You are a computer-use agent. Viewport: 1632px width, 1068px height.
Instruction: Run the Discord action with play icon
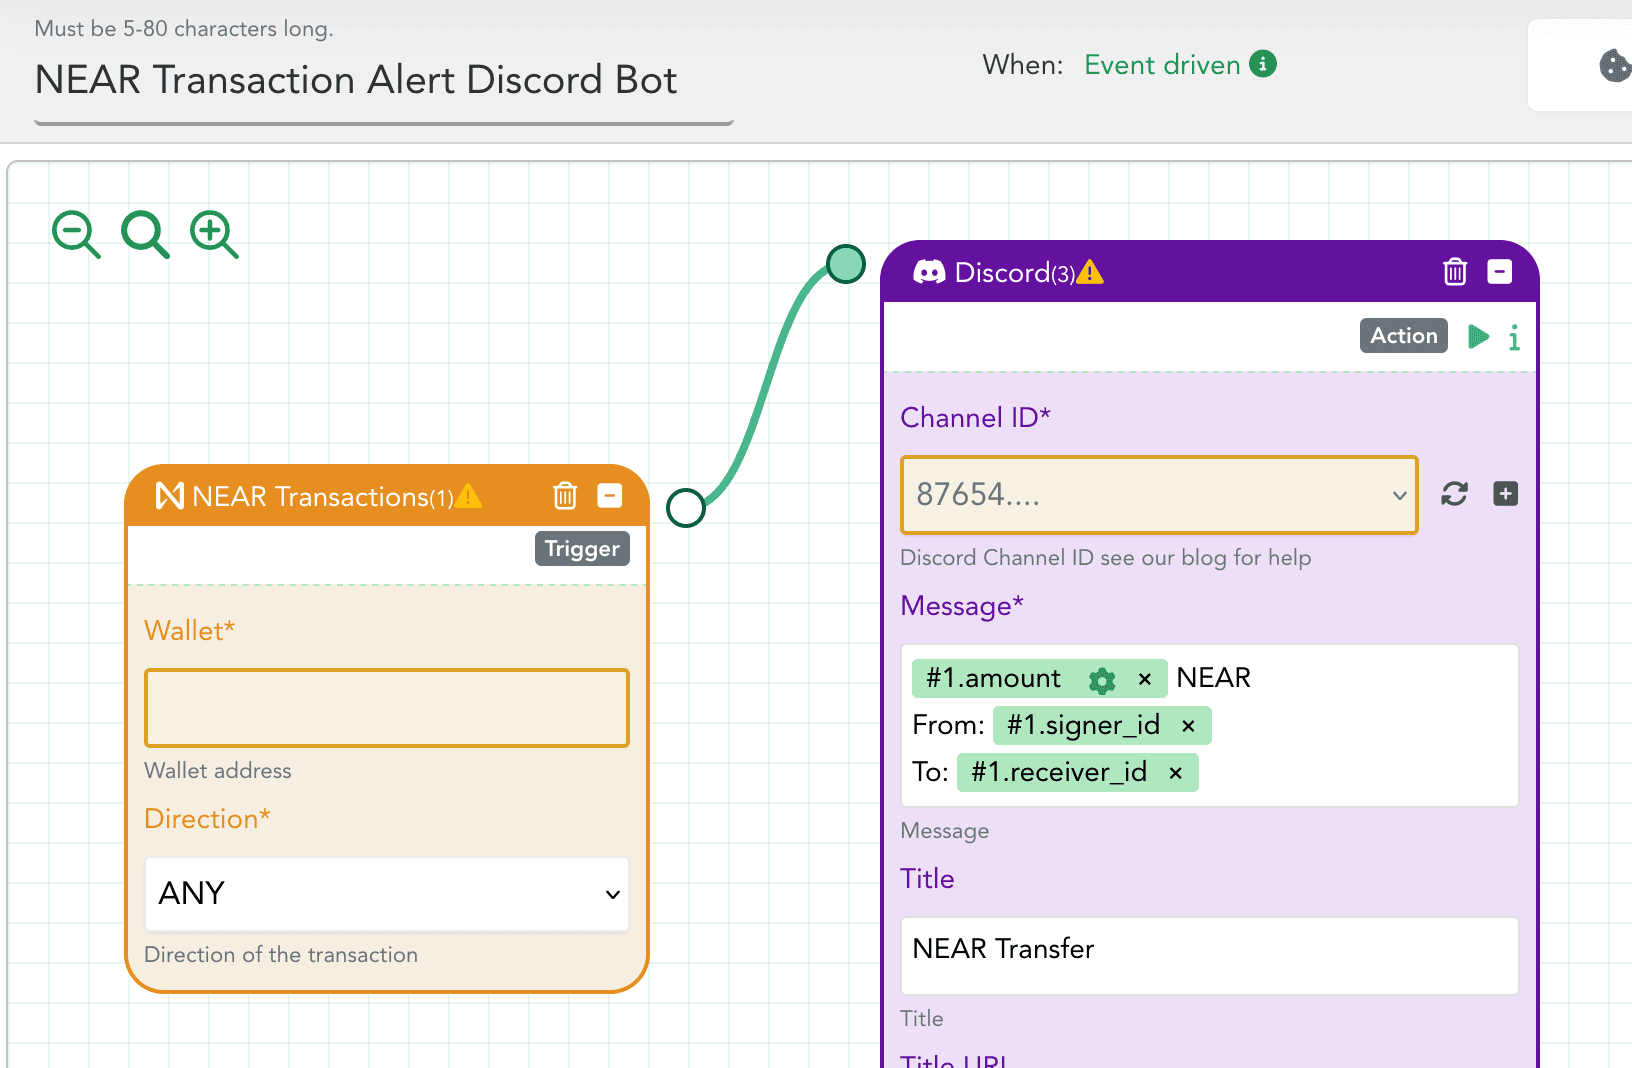[1478, 336]
